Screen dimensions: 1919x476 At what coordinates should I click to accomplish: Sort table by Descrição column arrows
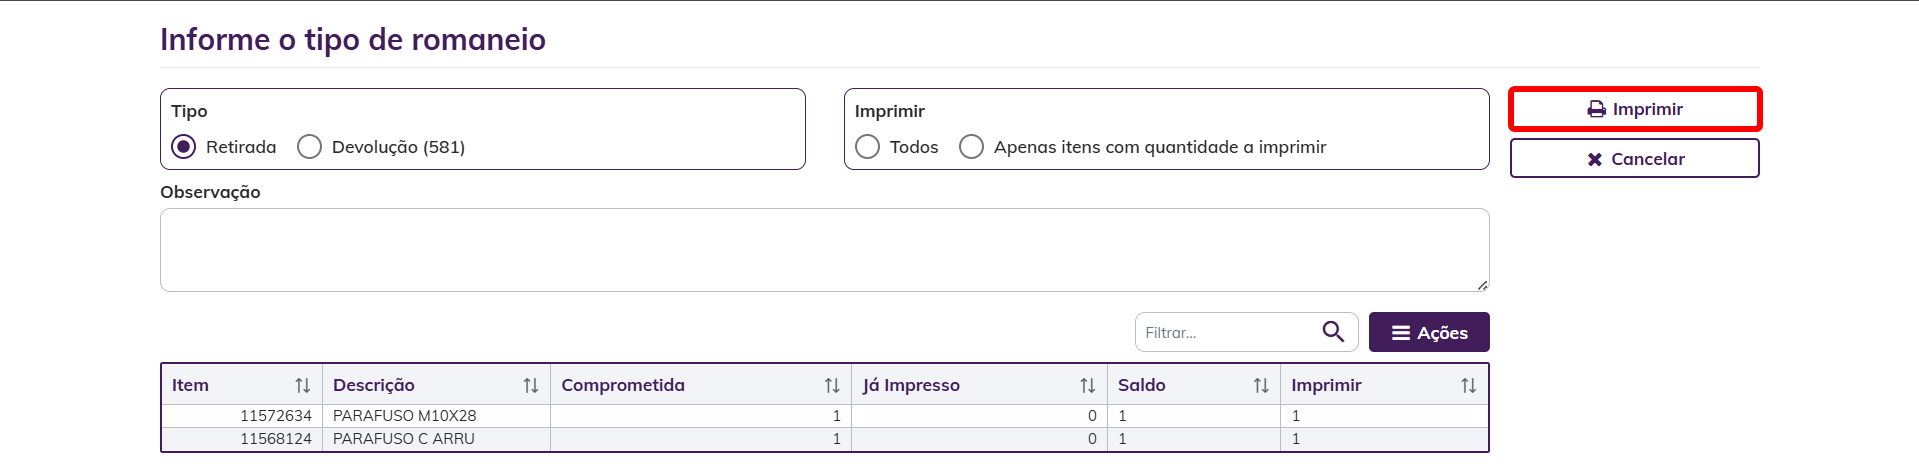[530, 385]
